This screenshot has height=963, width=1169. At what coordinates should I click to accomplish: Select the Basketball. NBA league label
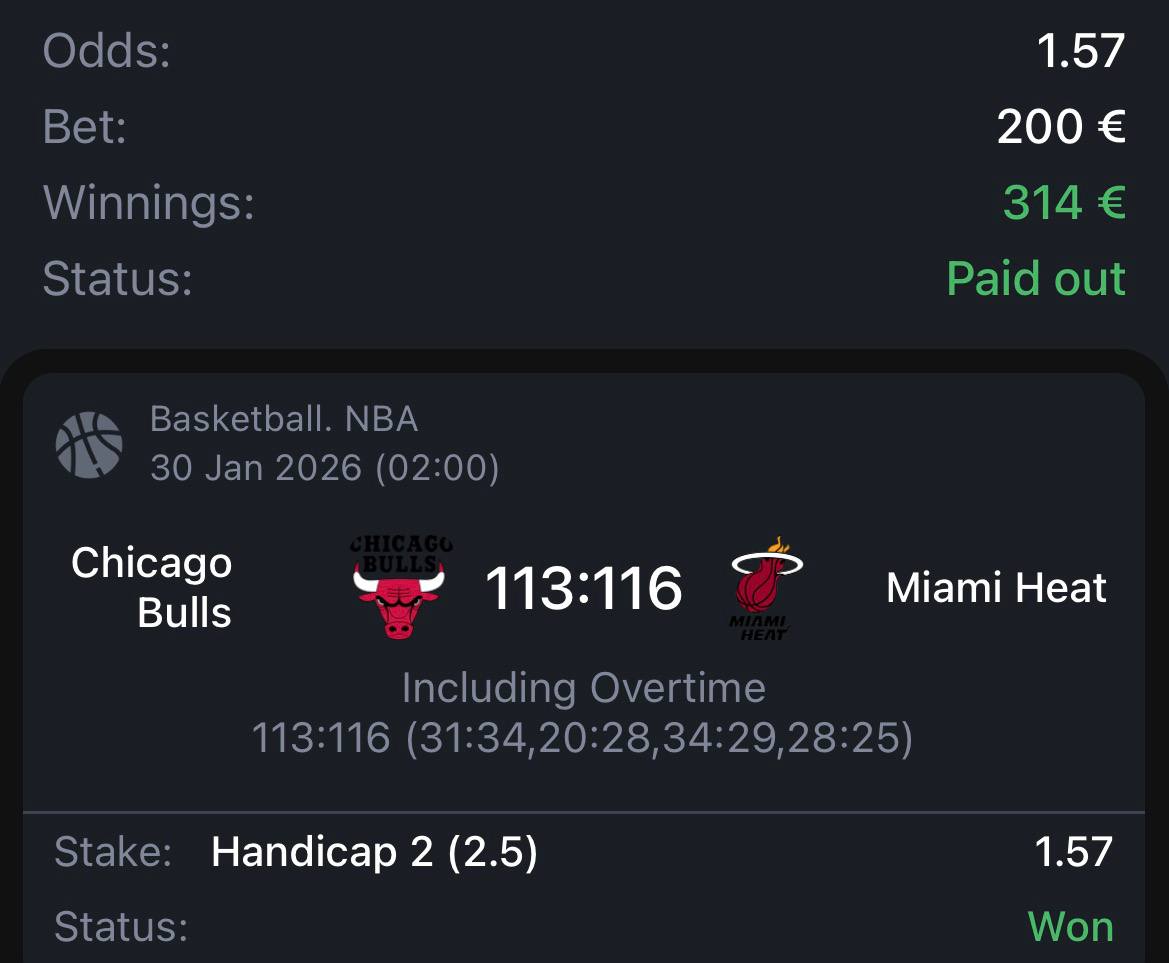[284, 419]
